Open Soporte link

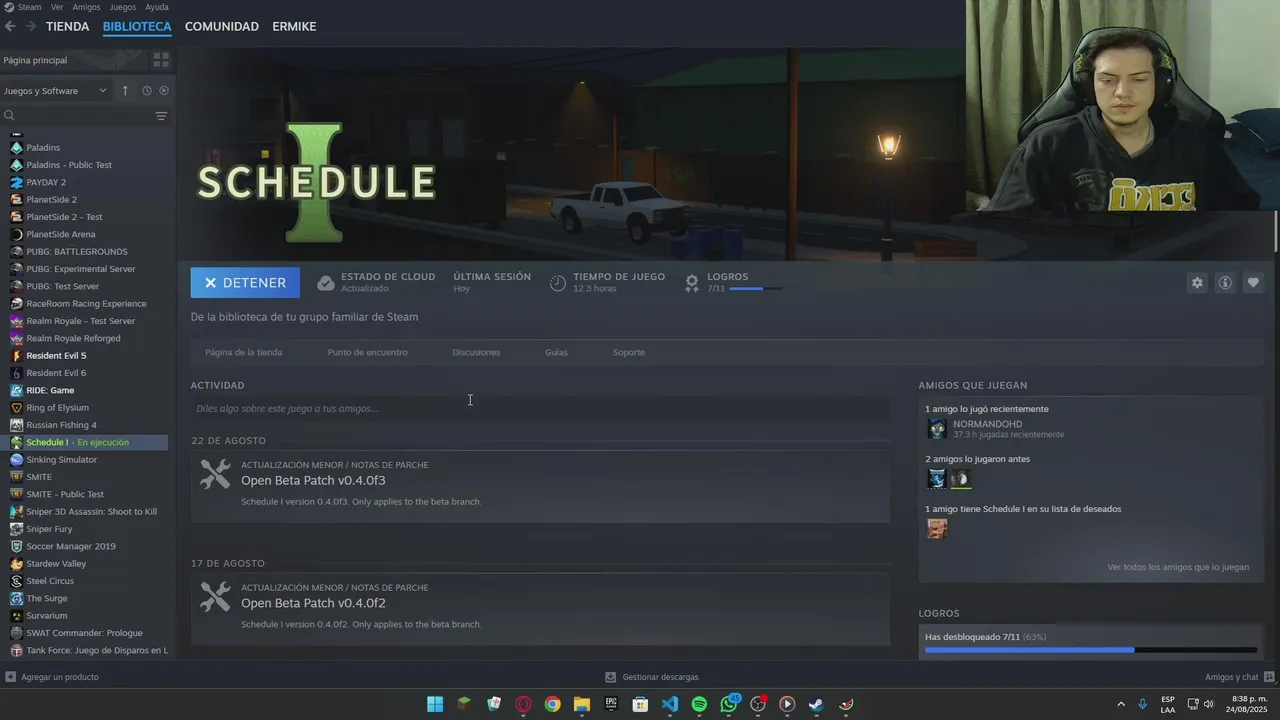click(x=629, y=352)
